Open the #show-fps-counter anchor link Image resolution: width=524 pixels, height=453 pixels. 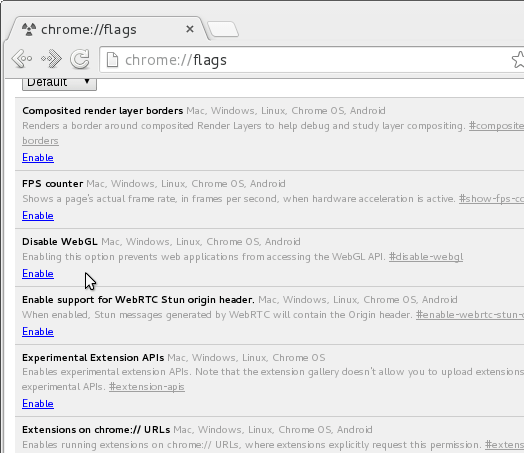tap(491, 199)
